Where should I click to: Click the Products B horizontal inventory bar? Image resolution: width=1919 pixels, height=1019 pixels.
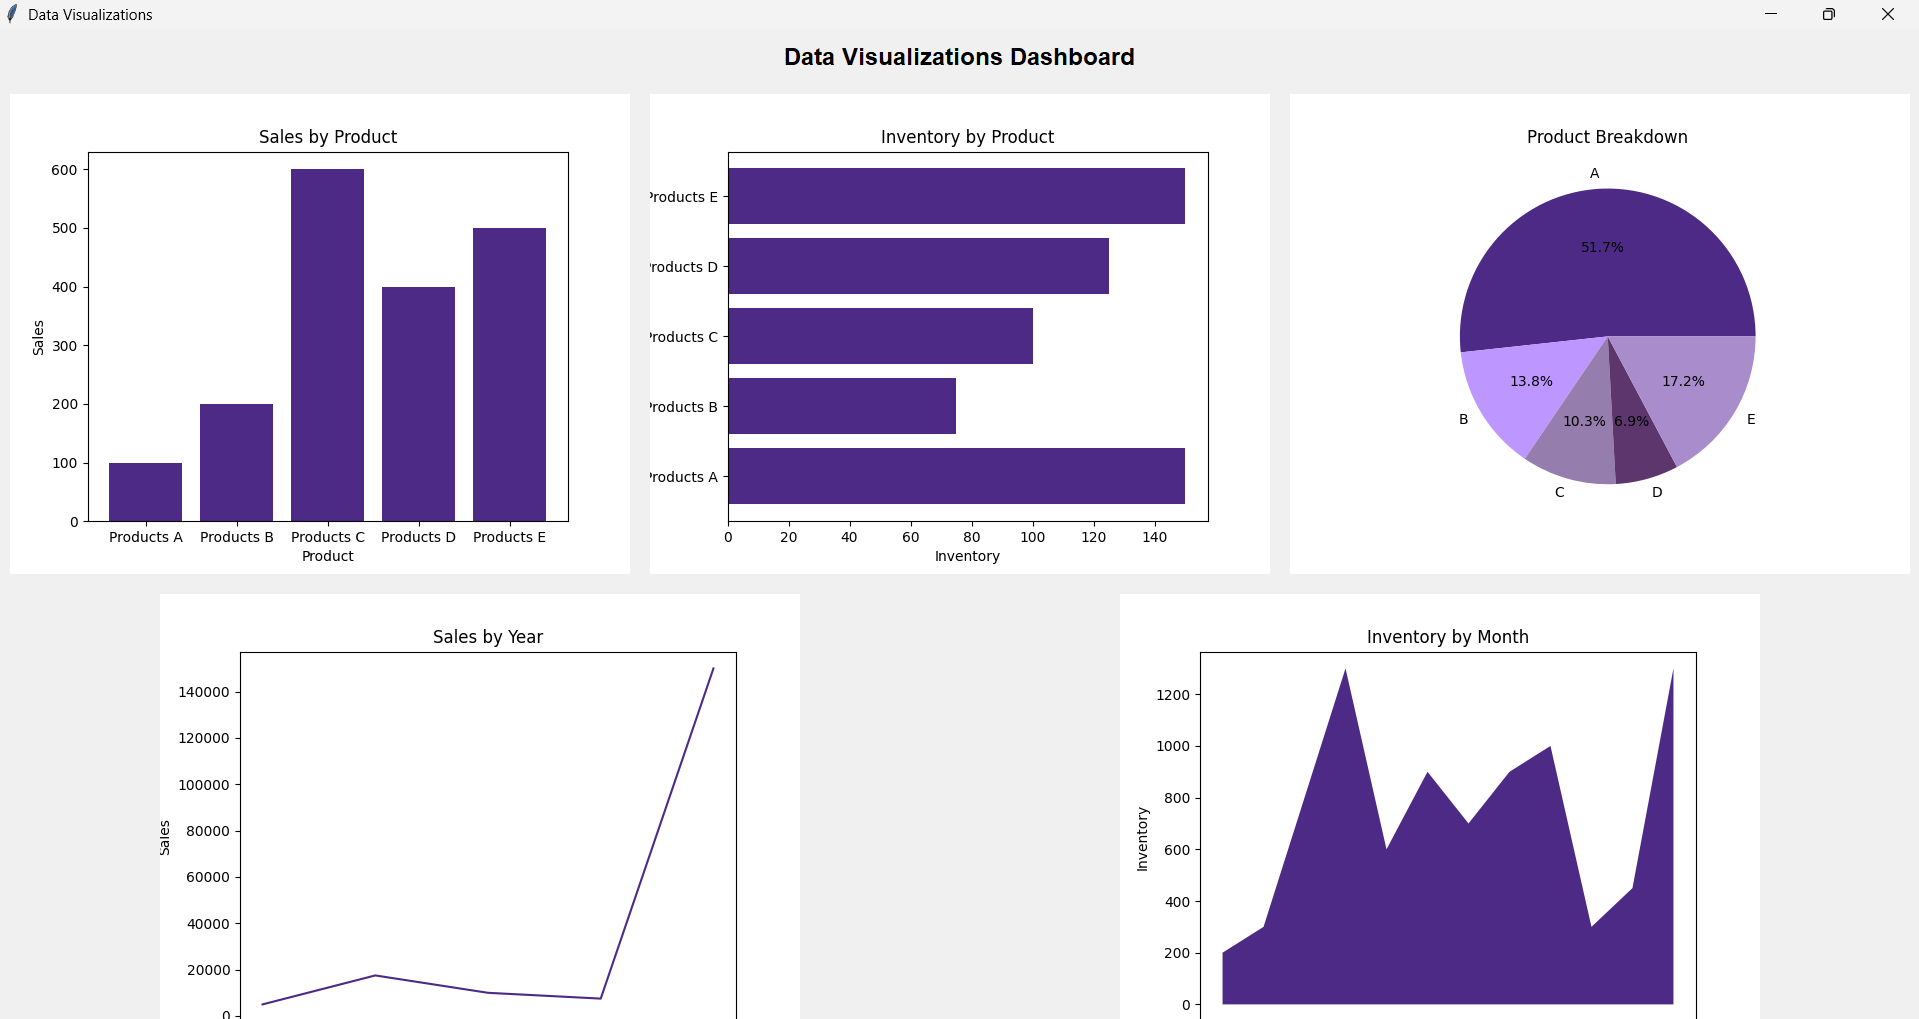point(842,406)
